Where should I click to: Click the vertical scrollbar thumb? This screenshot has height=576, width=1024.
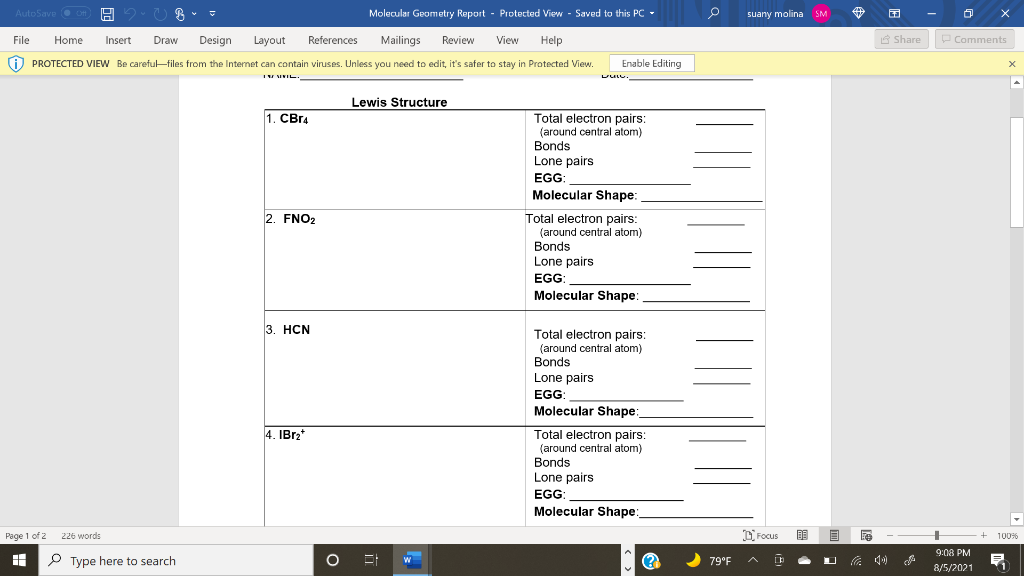point(1017,172)
